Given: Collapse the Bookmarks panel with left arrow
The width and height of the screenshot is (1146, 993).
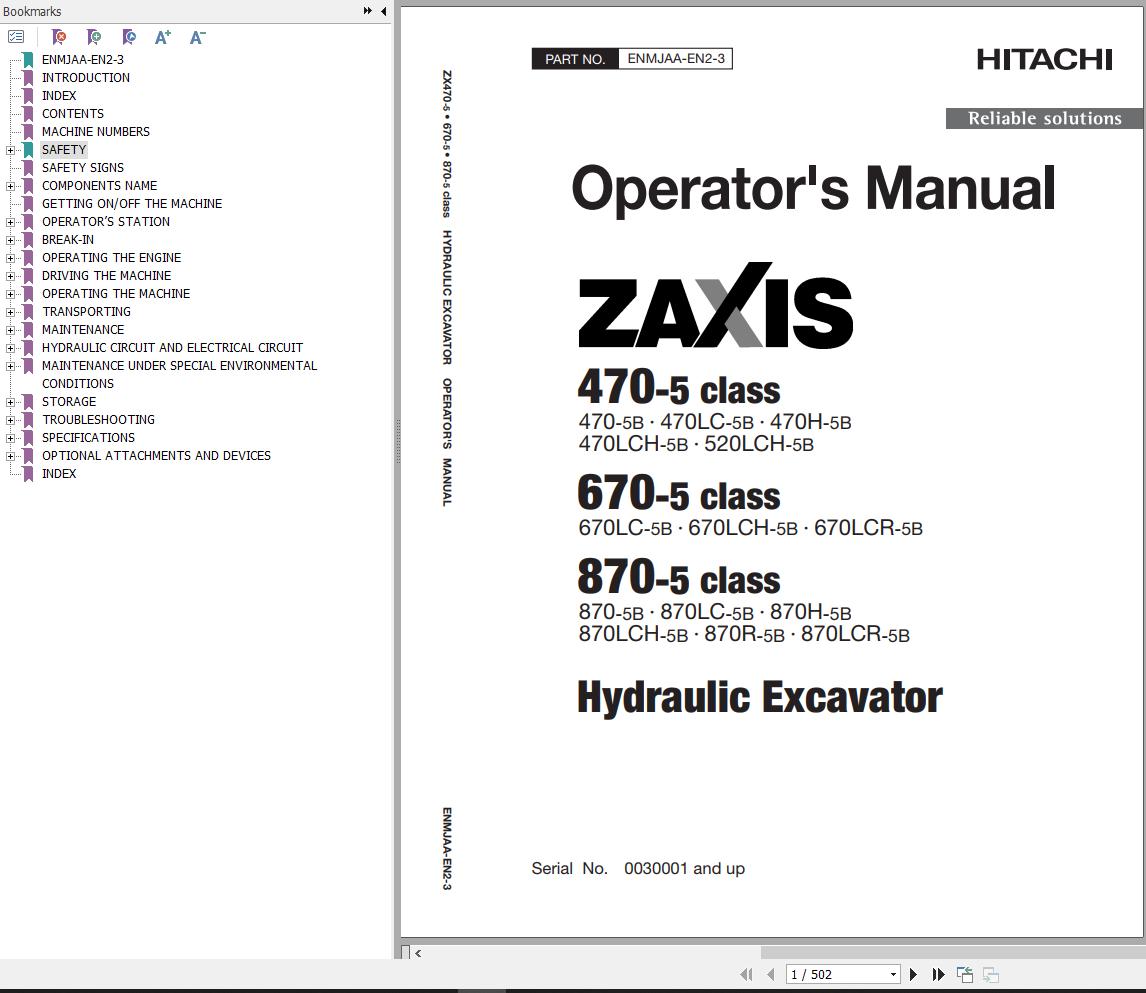Looking at the screenshot, I should point(384,11).
